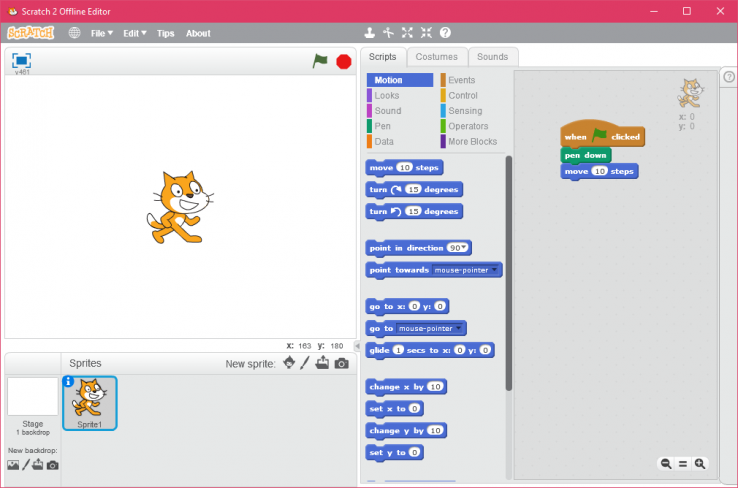Image resolution: width=738 pixels, height=488 pixels.
Task: Switch to the Costumes tab
Action: click(436, 57)
